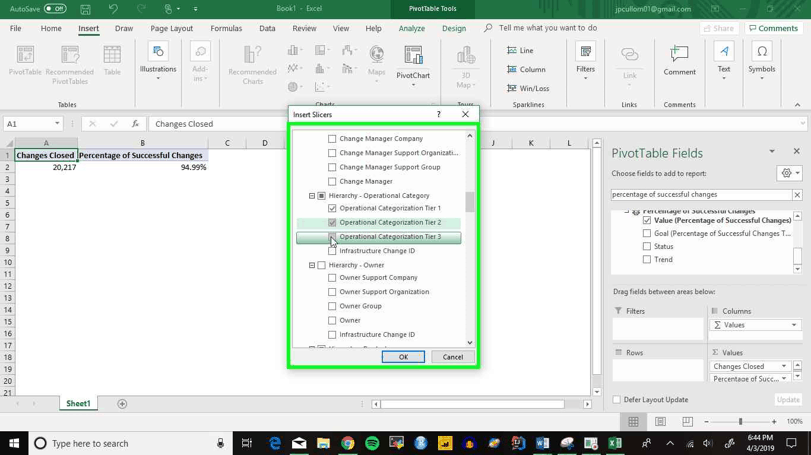This screenshot has width=811, height=455.
Task: Insert a Table from the ribbon
Action: [112, 60]
